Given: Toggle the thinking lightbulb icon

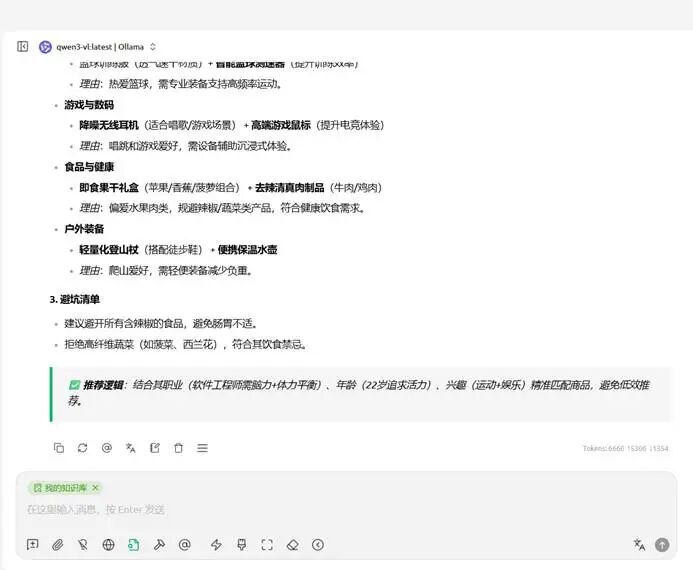Looking at the screenshot, I should point(83,545).
